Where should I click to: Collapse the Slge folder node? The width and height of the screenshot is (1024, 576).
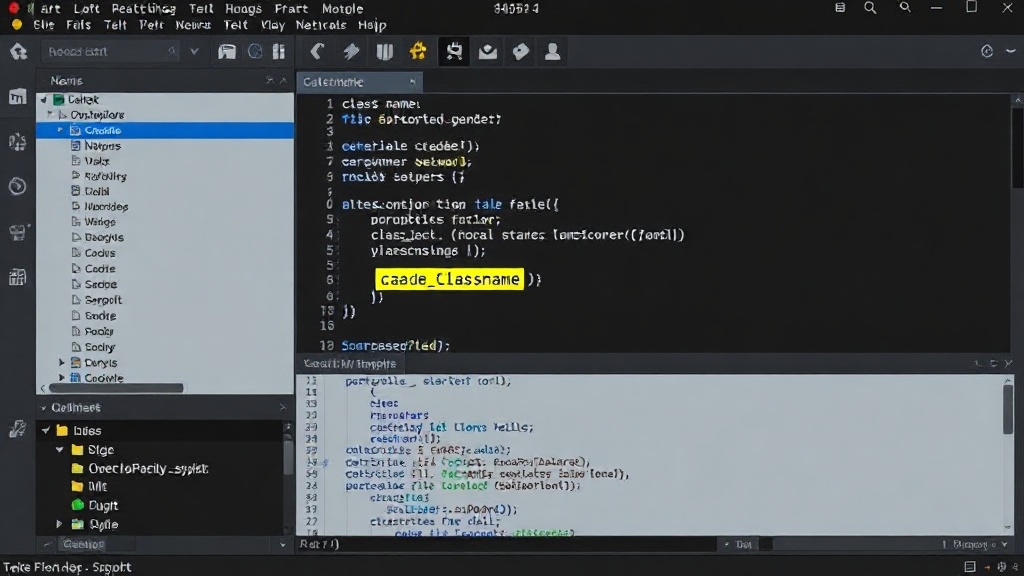click(x=59, y=449)
